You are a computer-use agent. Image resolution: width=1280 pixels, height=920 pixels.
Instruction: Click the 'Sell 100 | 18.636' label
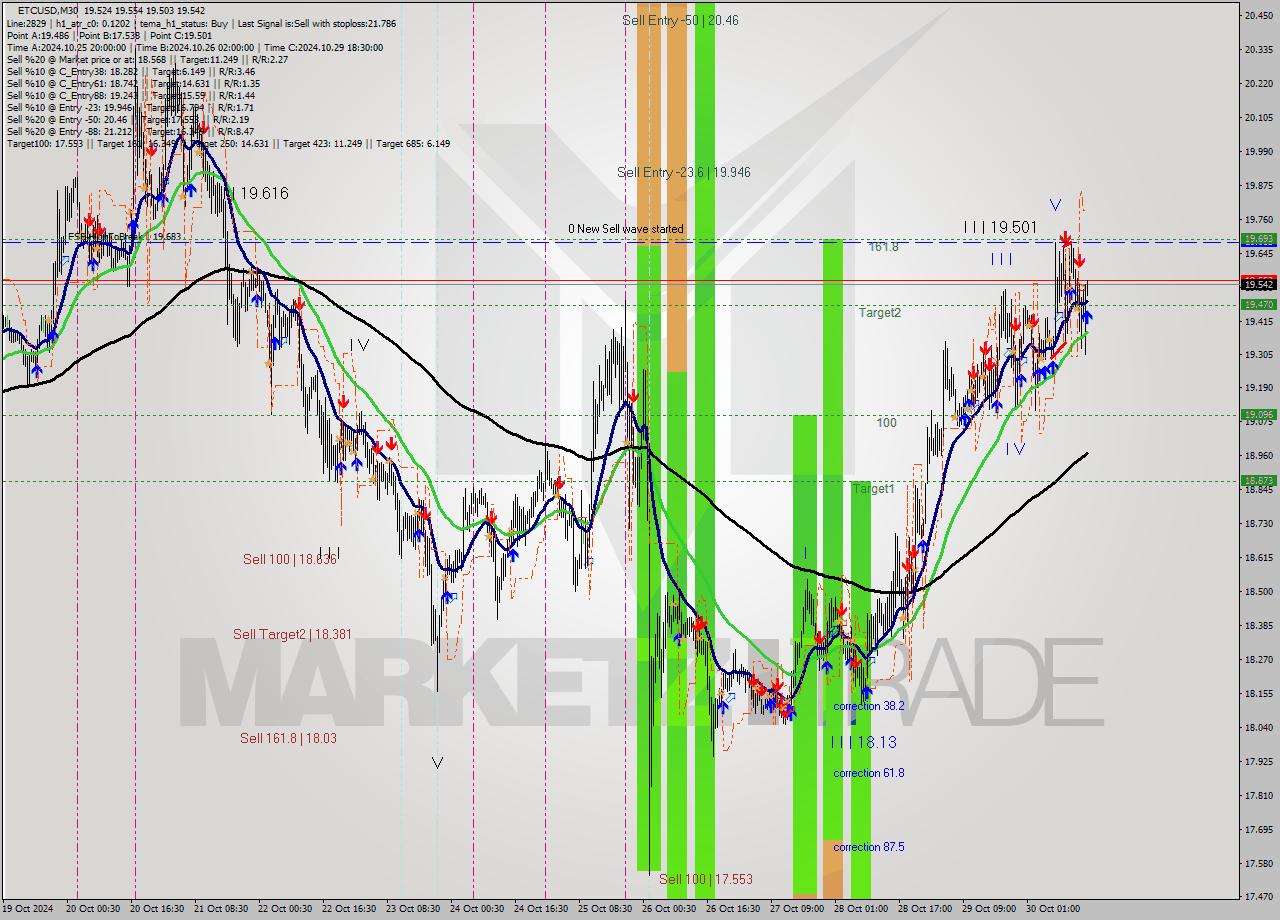coord(290,559)
